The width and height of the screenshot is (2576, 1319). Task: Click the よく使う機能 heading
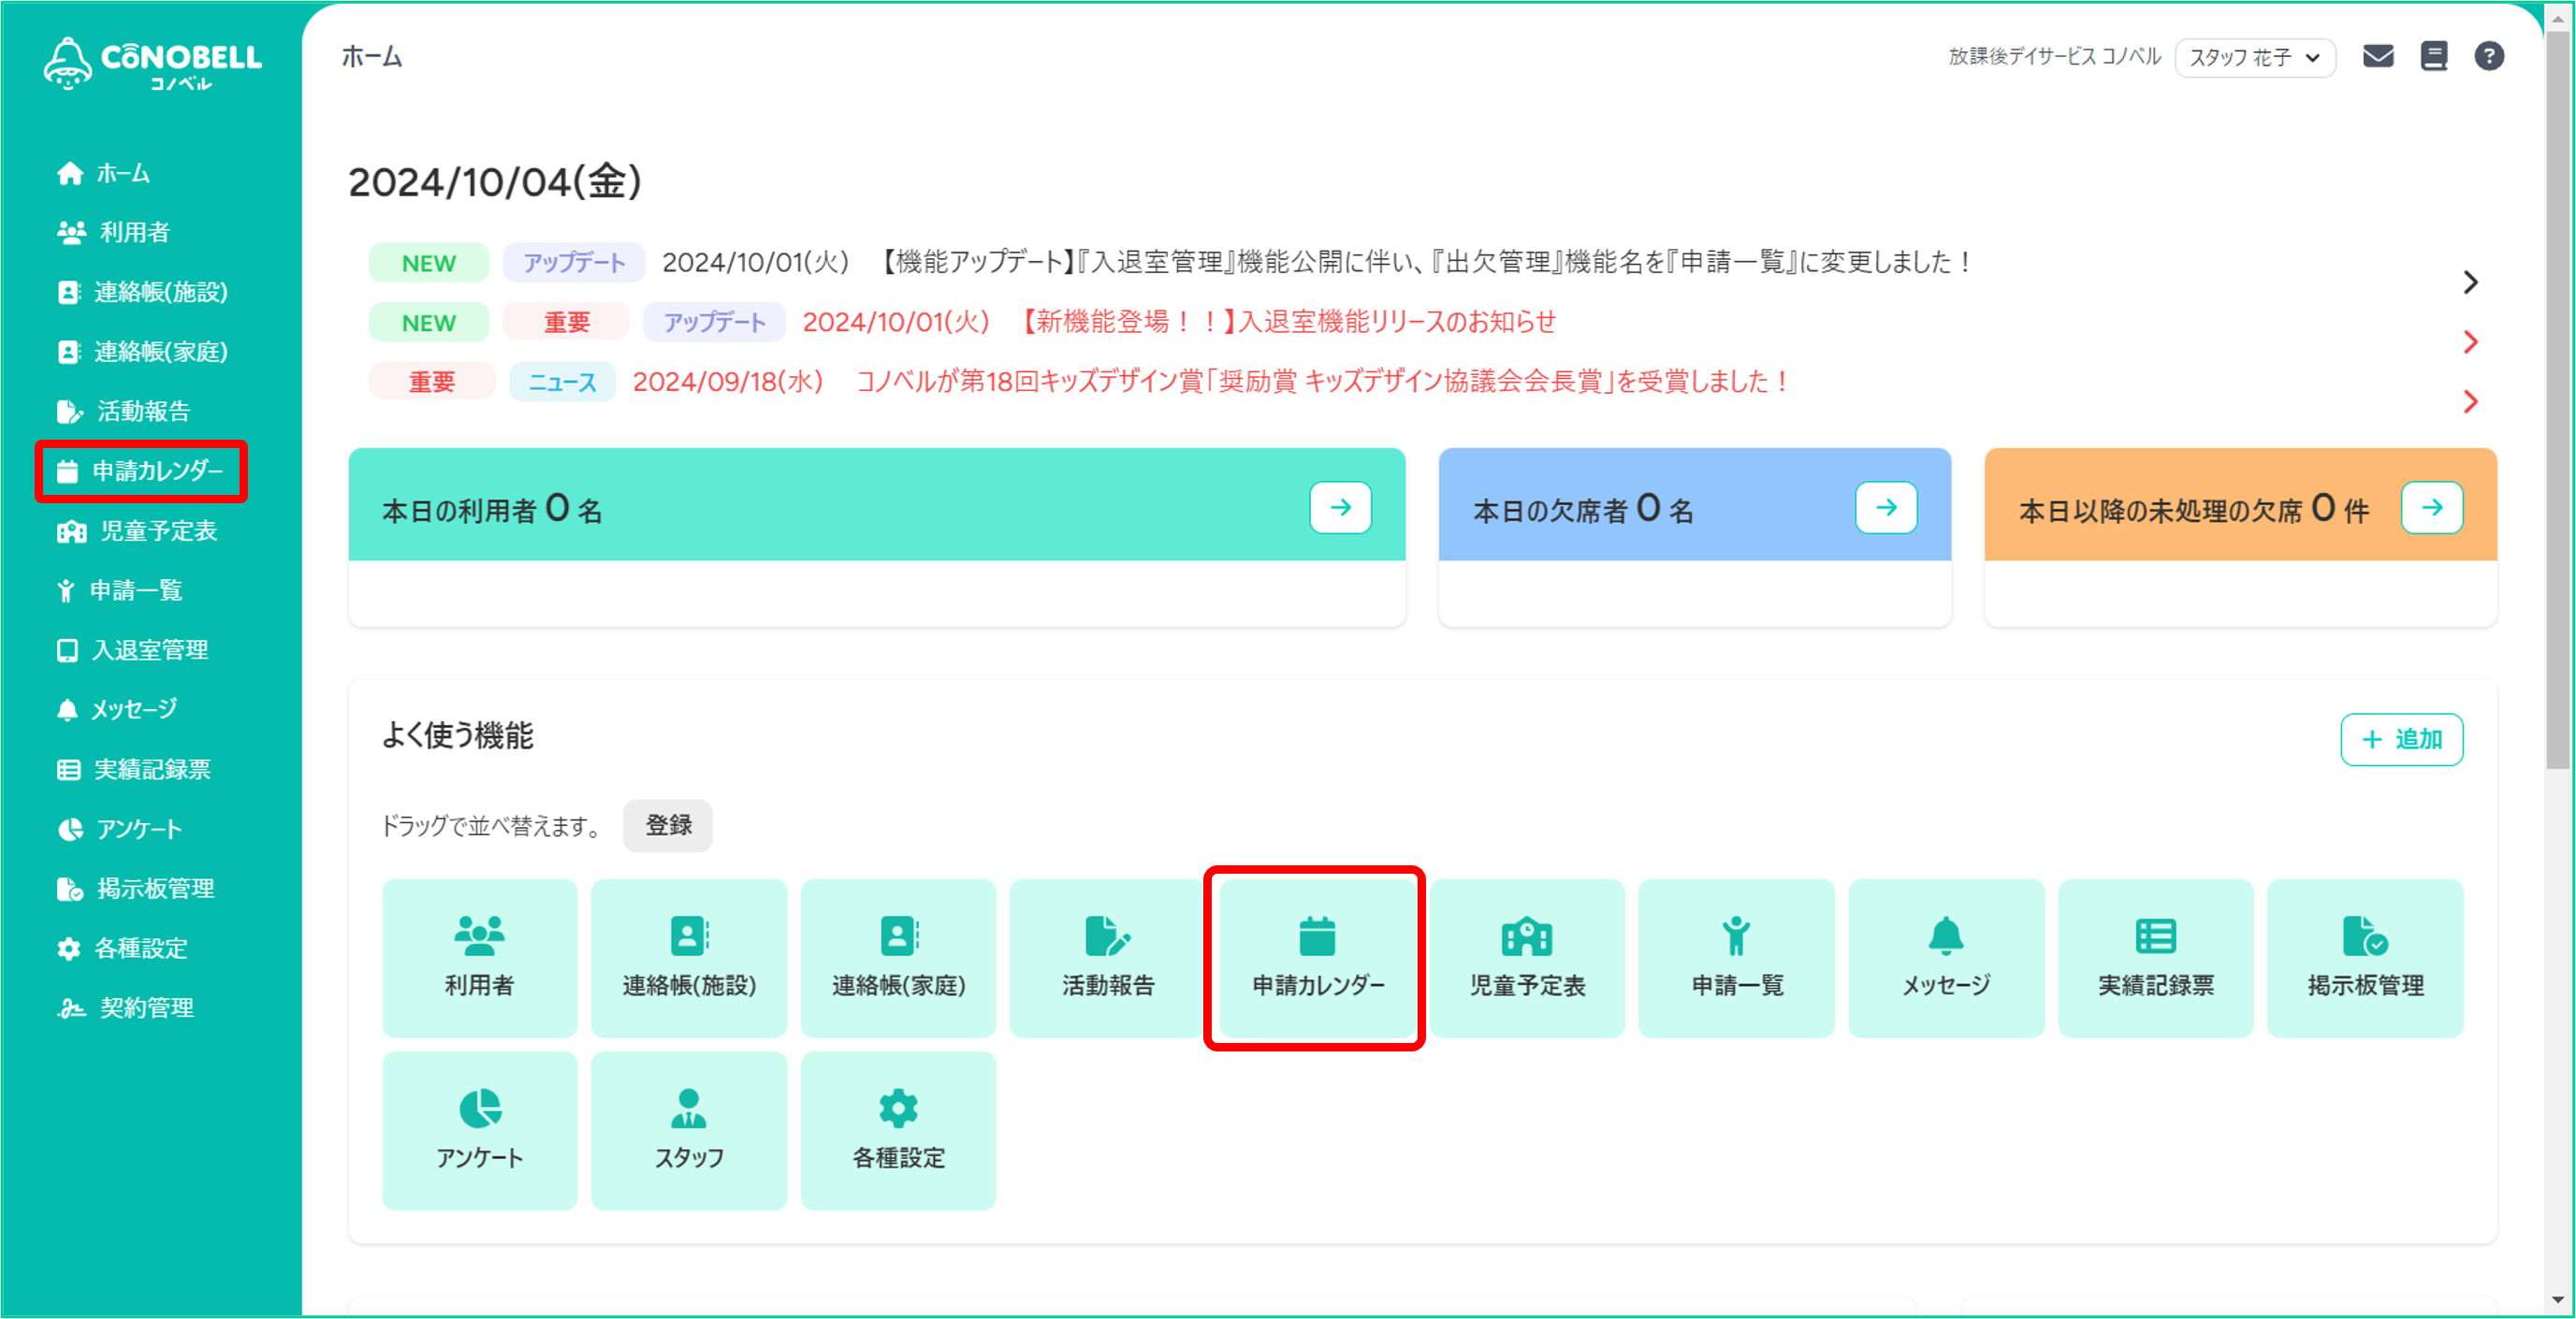tap(458, 736)
